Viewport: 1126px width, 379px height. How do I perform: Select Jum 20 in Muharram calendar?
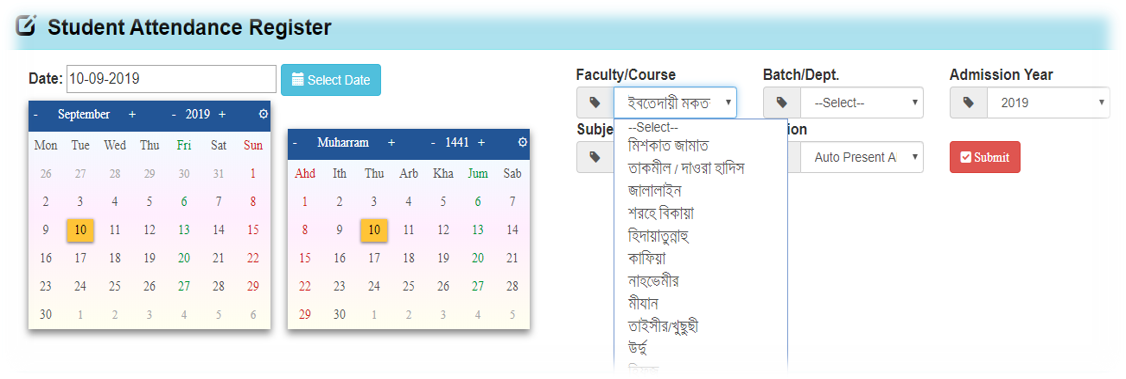(x=478, y=258)
